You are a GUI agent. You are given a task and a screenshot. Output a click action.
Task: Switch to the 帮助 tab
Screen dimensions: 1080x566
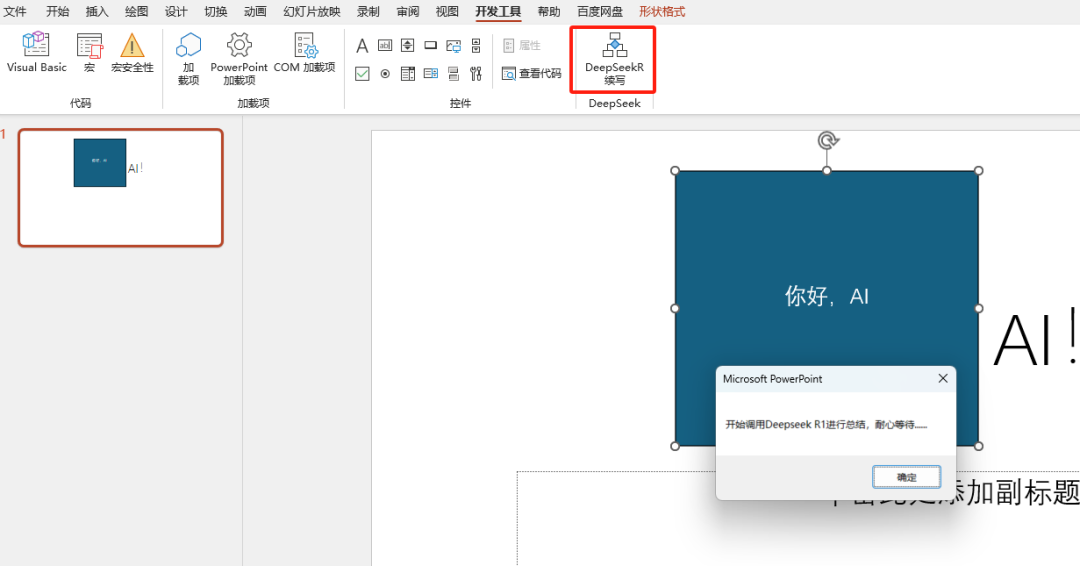coord(549,12)
